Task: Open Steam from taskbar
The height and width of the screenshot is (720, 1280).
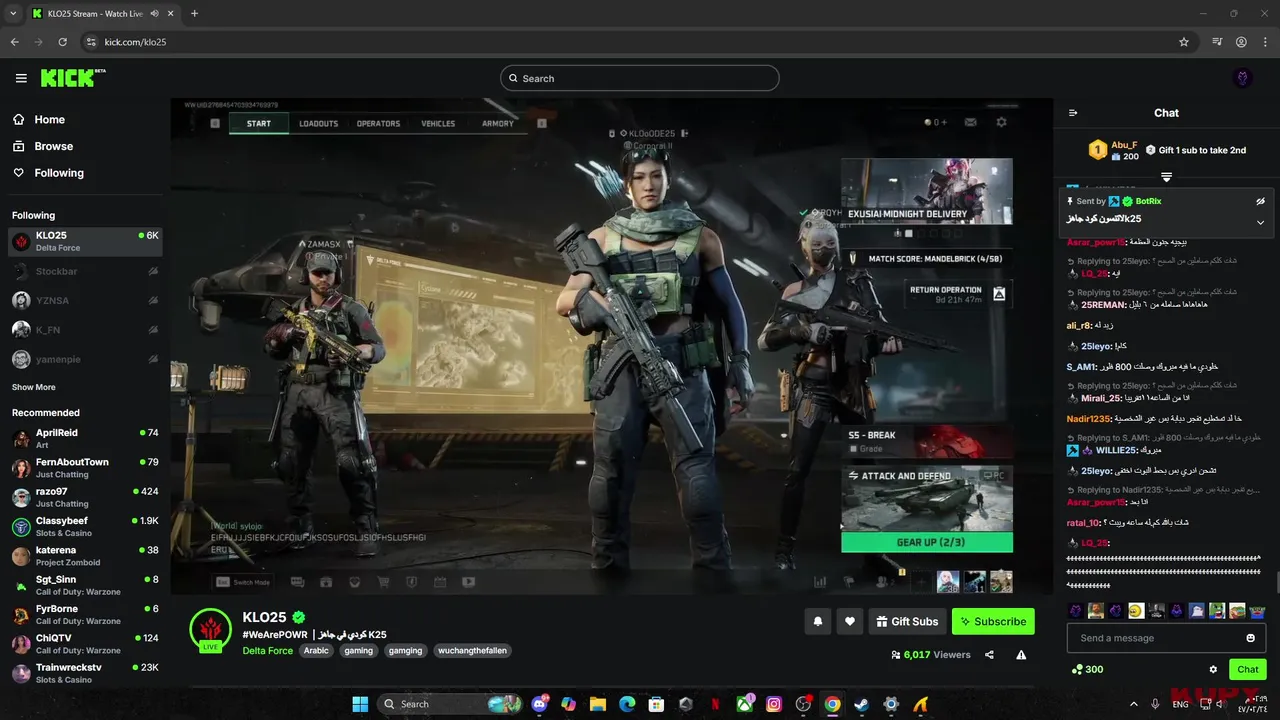Action: [861, 704]
